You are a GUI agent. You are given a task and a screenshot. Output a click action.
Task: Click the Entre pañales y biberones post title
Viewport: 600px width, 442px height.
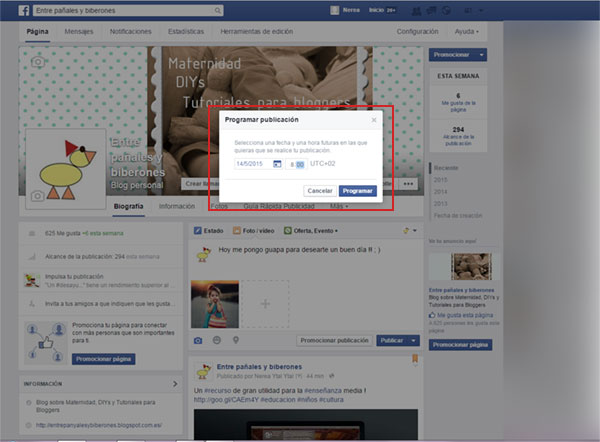(x=259, y=367)
